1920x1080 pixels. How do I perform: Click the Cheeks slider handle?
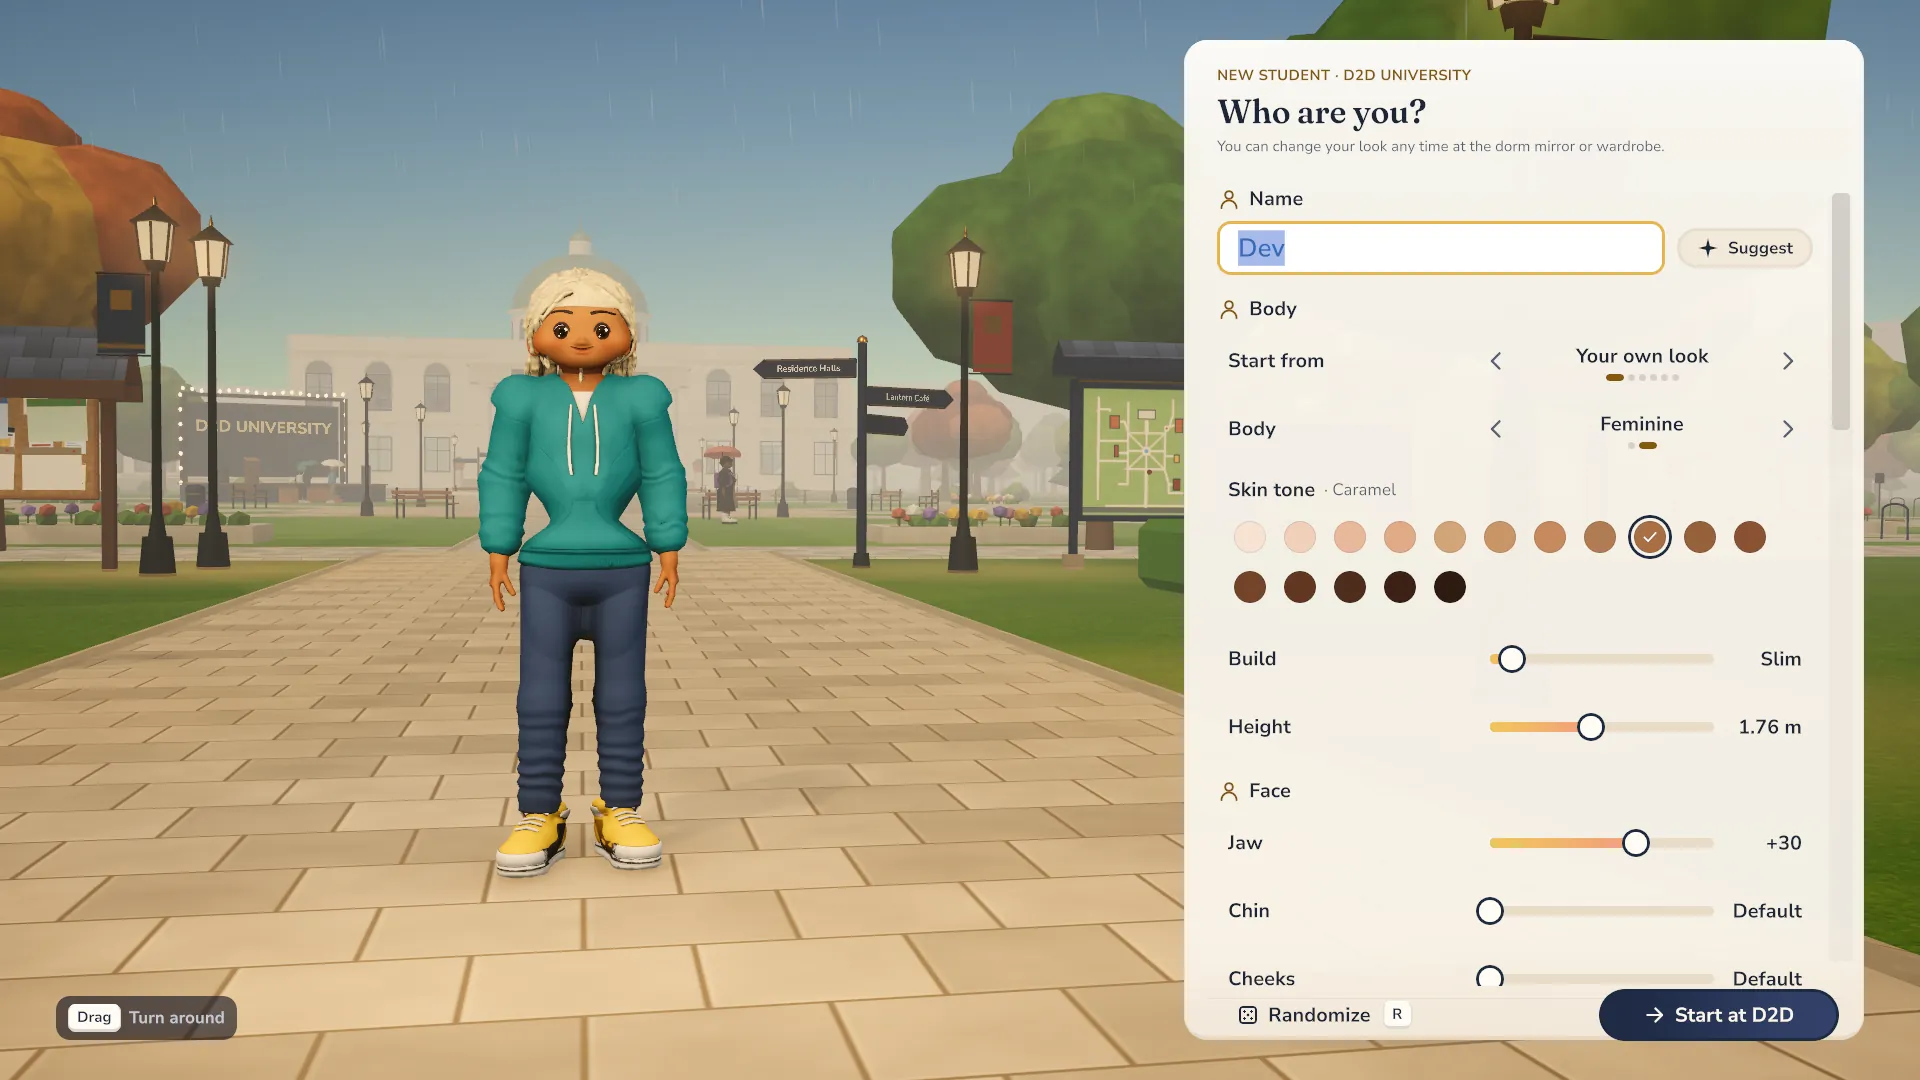click(1490, 977)
